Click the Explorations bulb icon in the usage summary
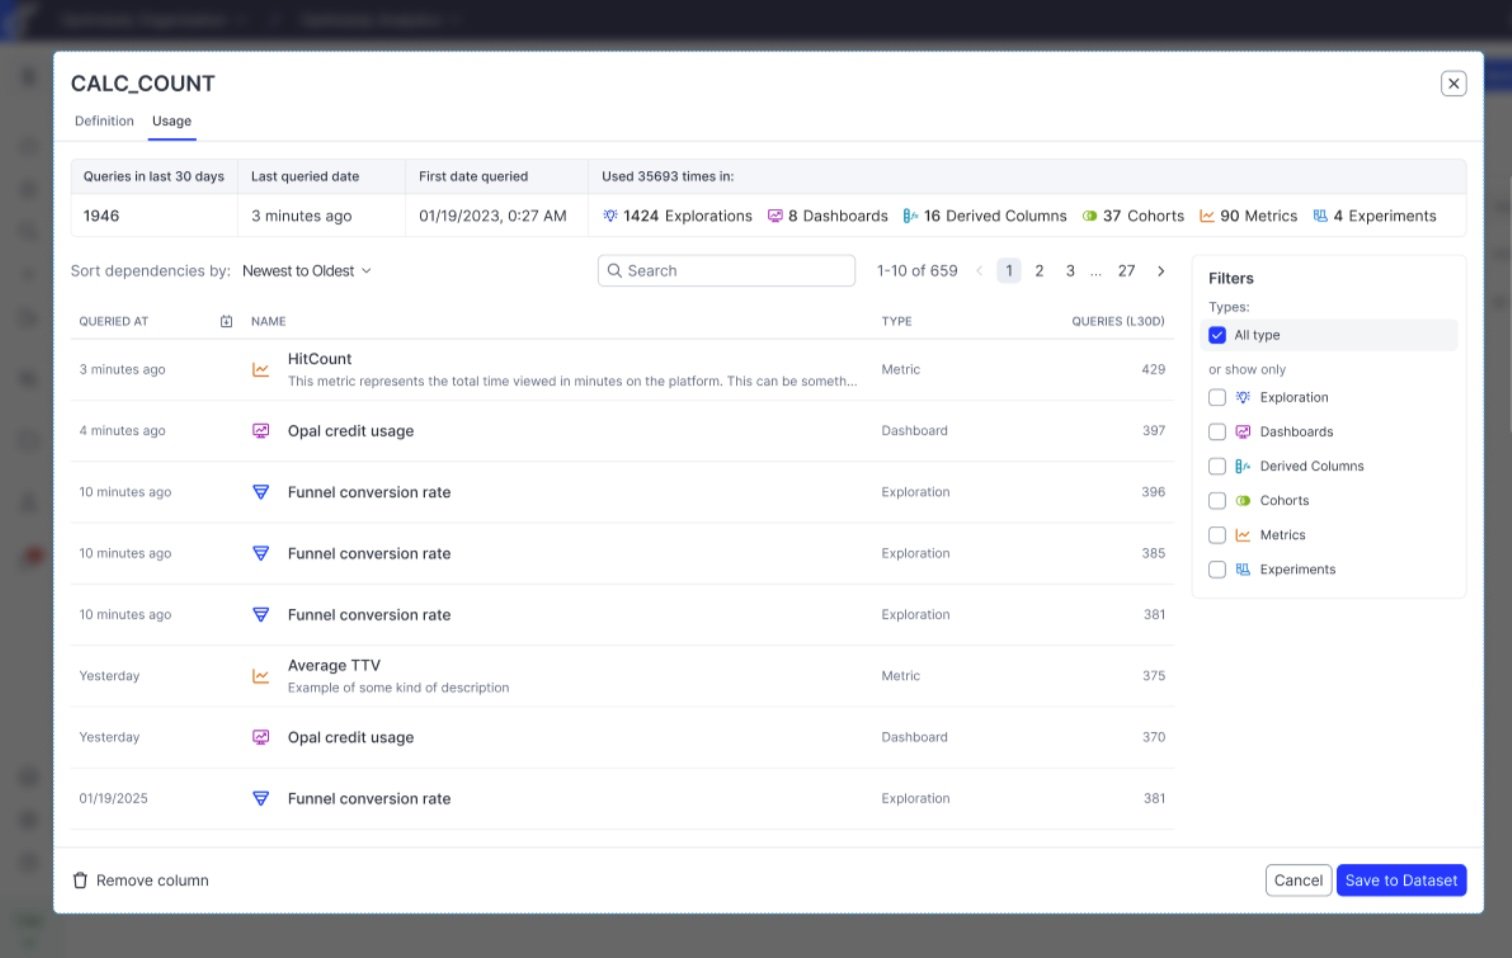Image resolution: width=1512 pixels, height=958 pixels. click(x=610, y=216)
